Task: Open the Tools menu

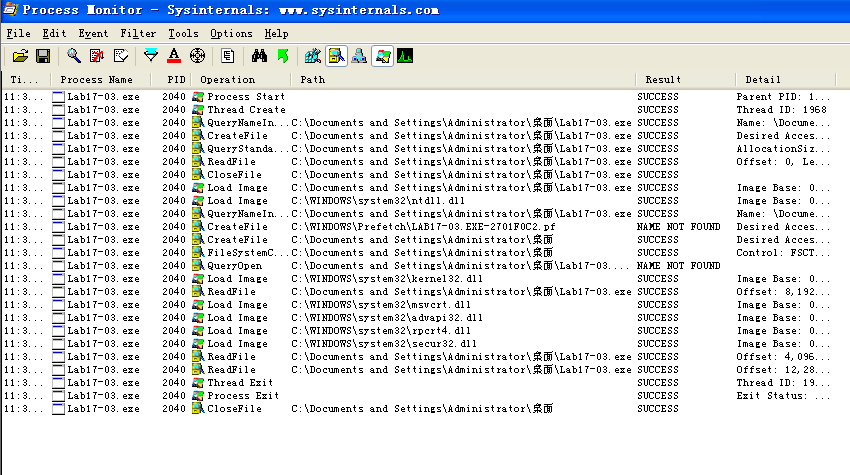Action: coord(183,34)
